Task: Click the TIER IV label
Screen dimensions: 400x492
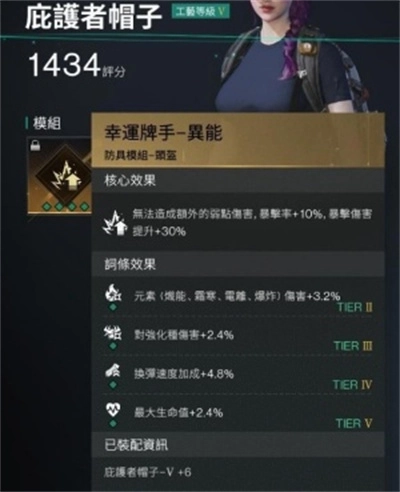Action: (352, 385)
